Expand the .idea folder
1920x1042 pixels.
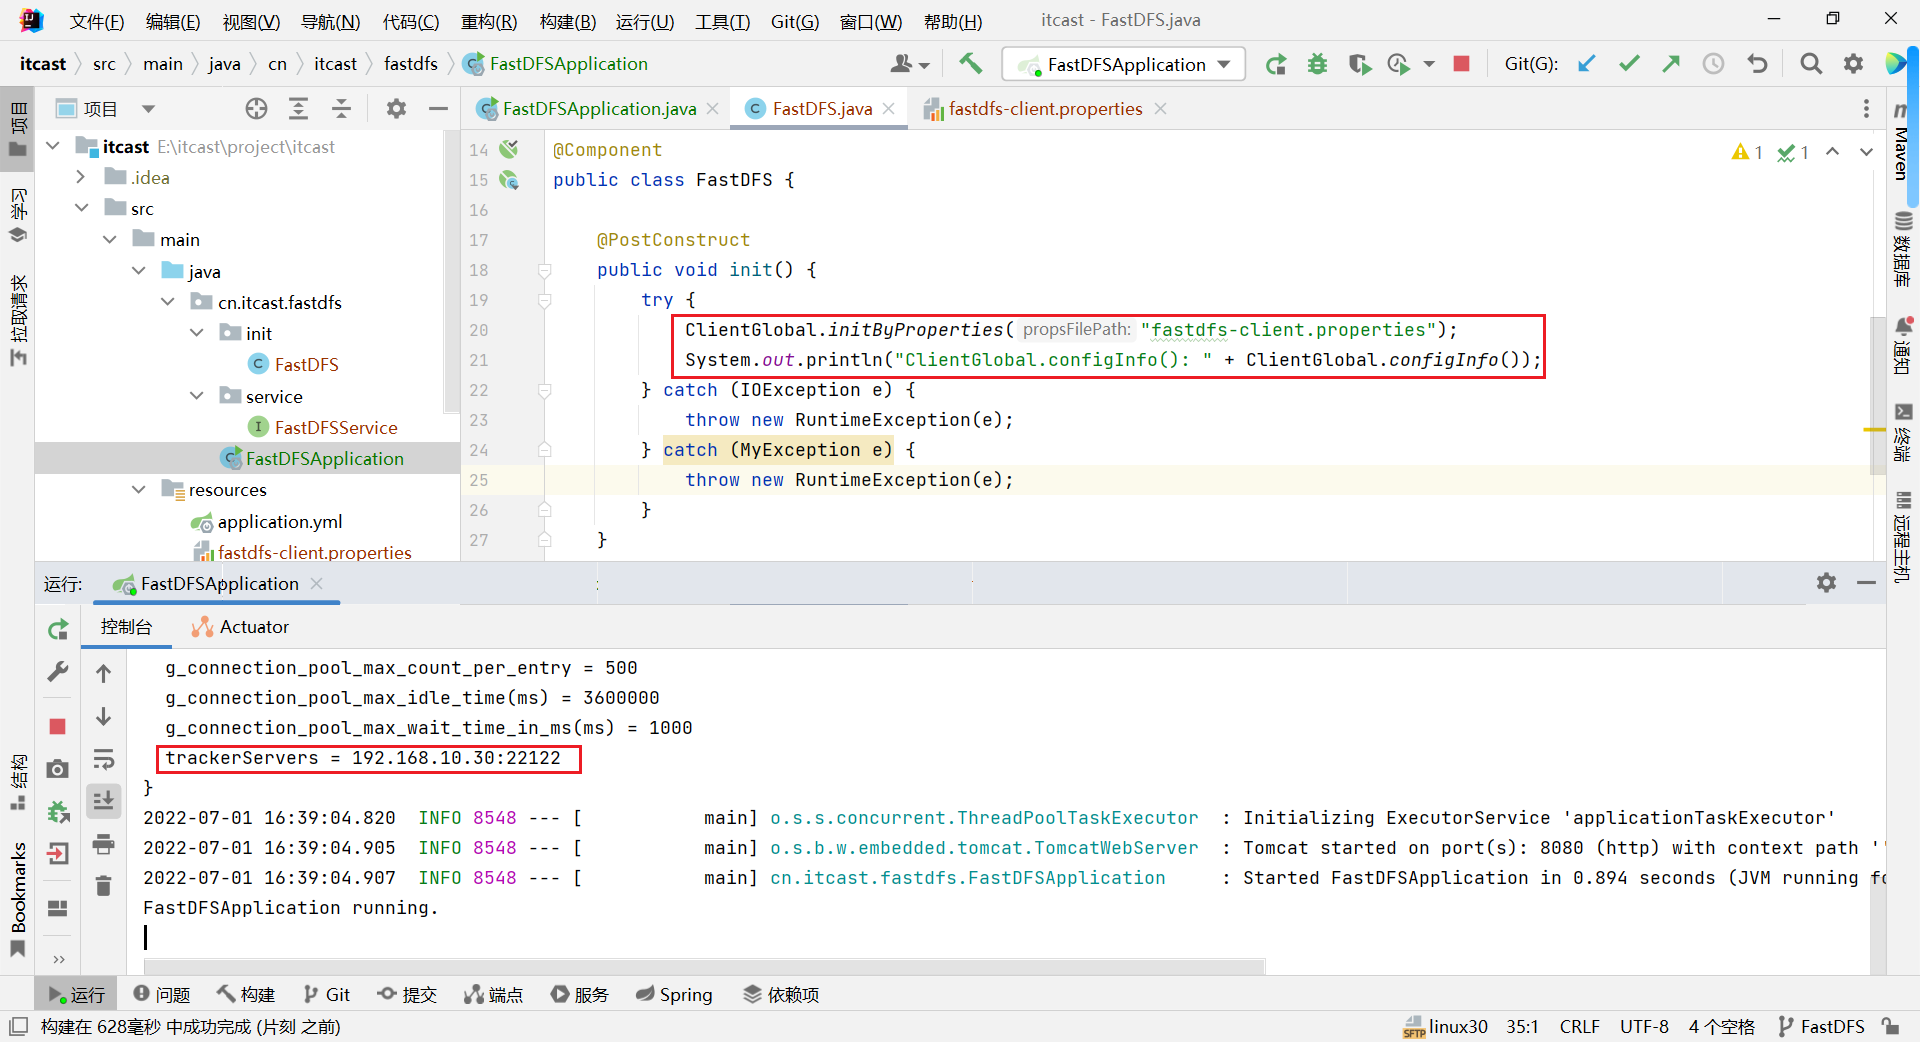pyautogui.click(x=81, y=178)
